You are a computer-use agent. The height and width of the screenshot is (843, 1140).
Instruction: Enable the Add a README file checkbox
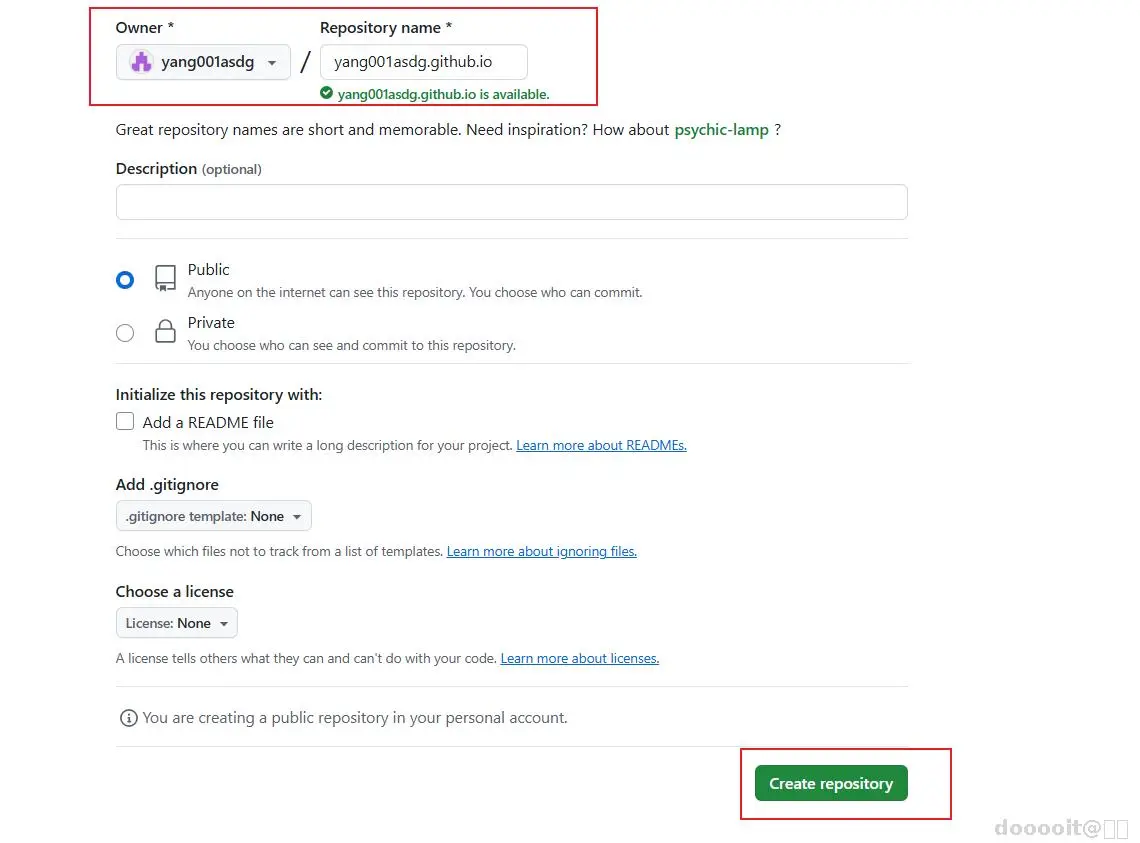coord(125,422)
